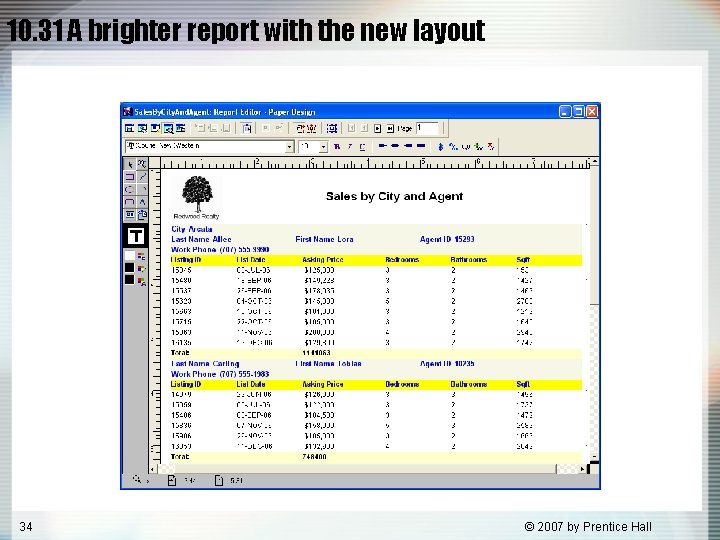
Task: Go to the previous report page
Action: coord(364,129)
